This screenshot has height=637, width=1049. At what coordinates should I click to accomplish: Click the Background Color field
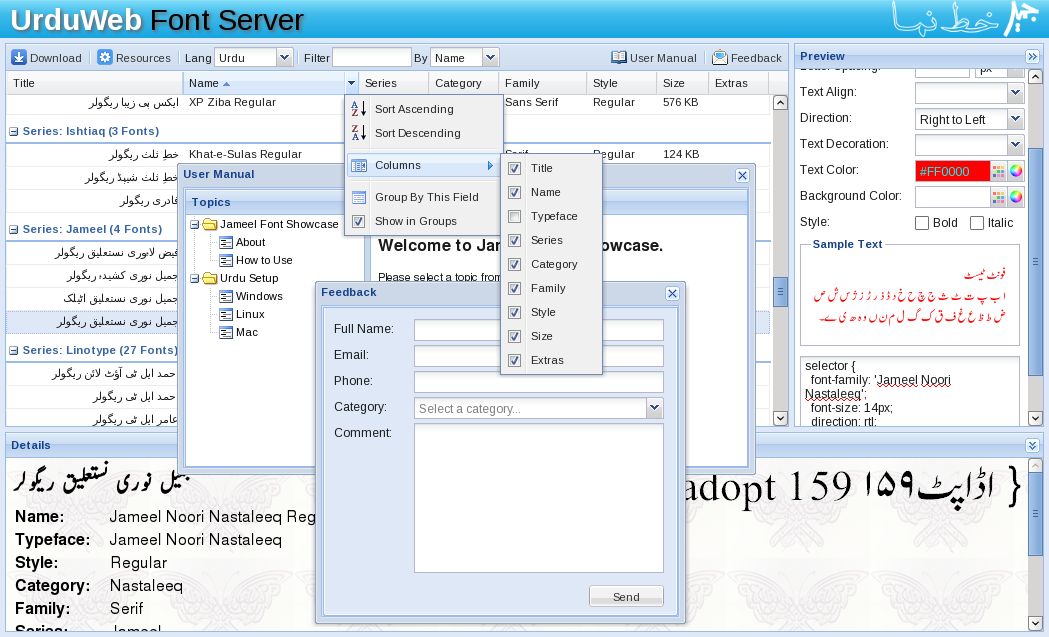(x=952, y=197)
